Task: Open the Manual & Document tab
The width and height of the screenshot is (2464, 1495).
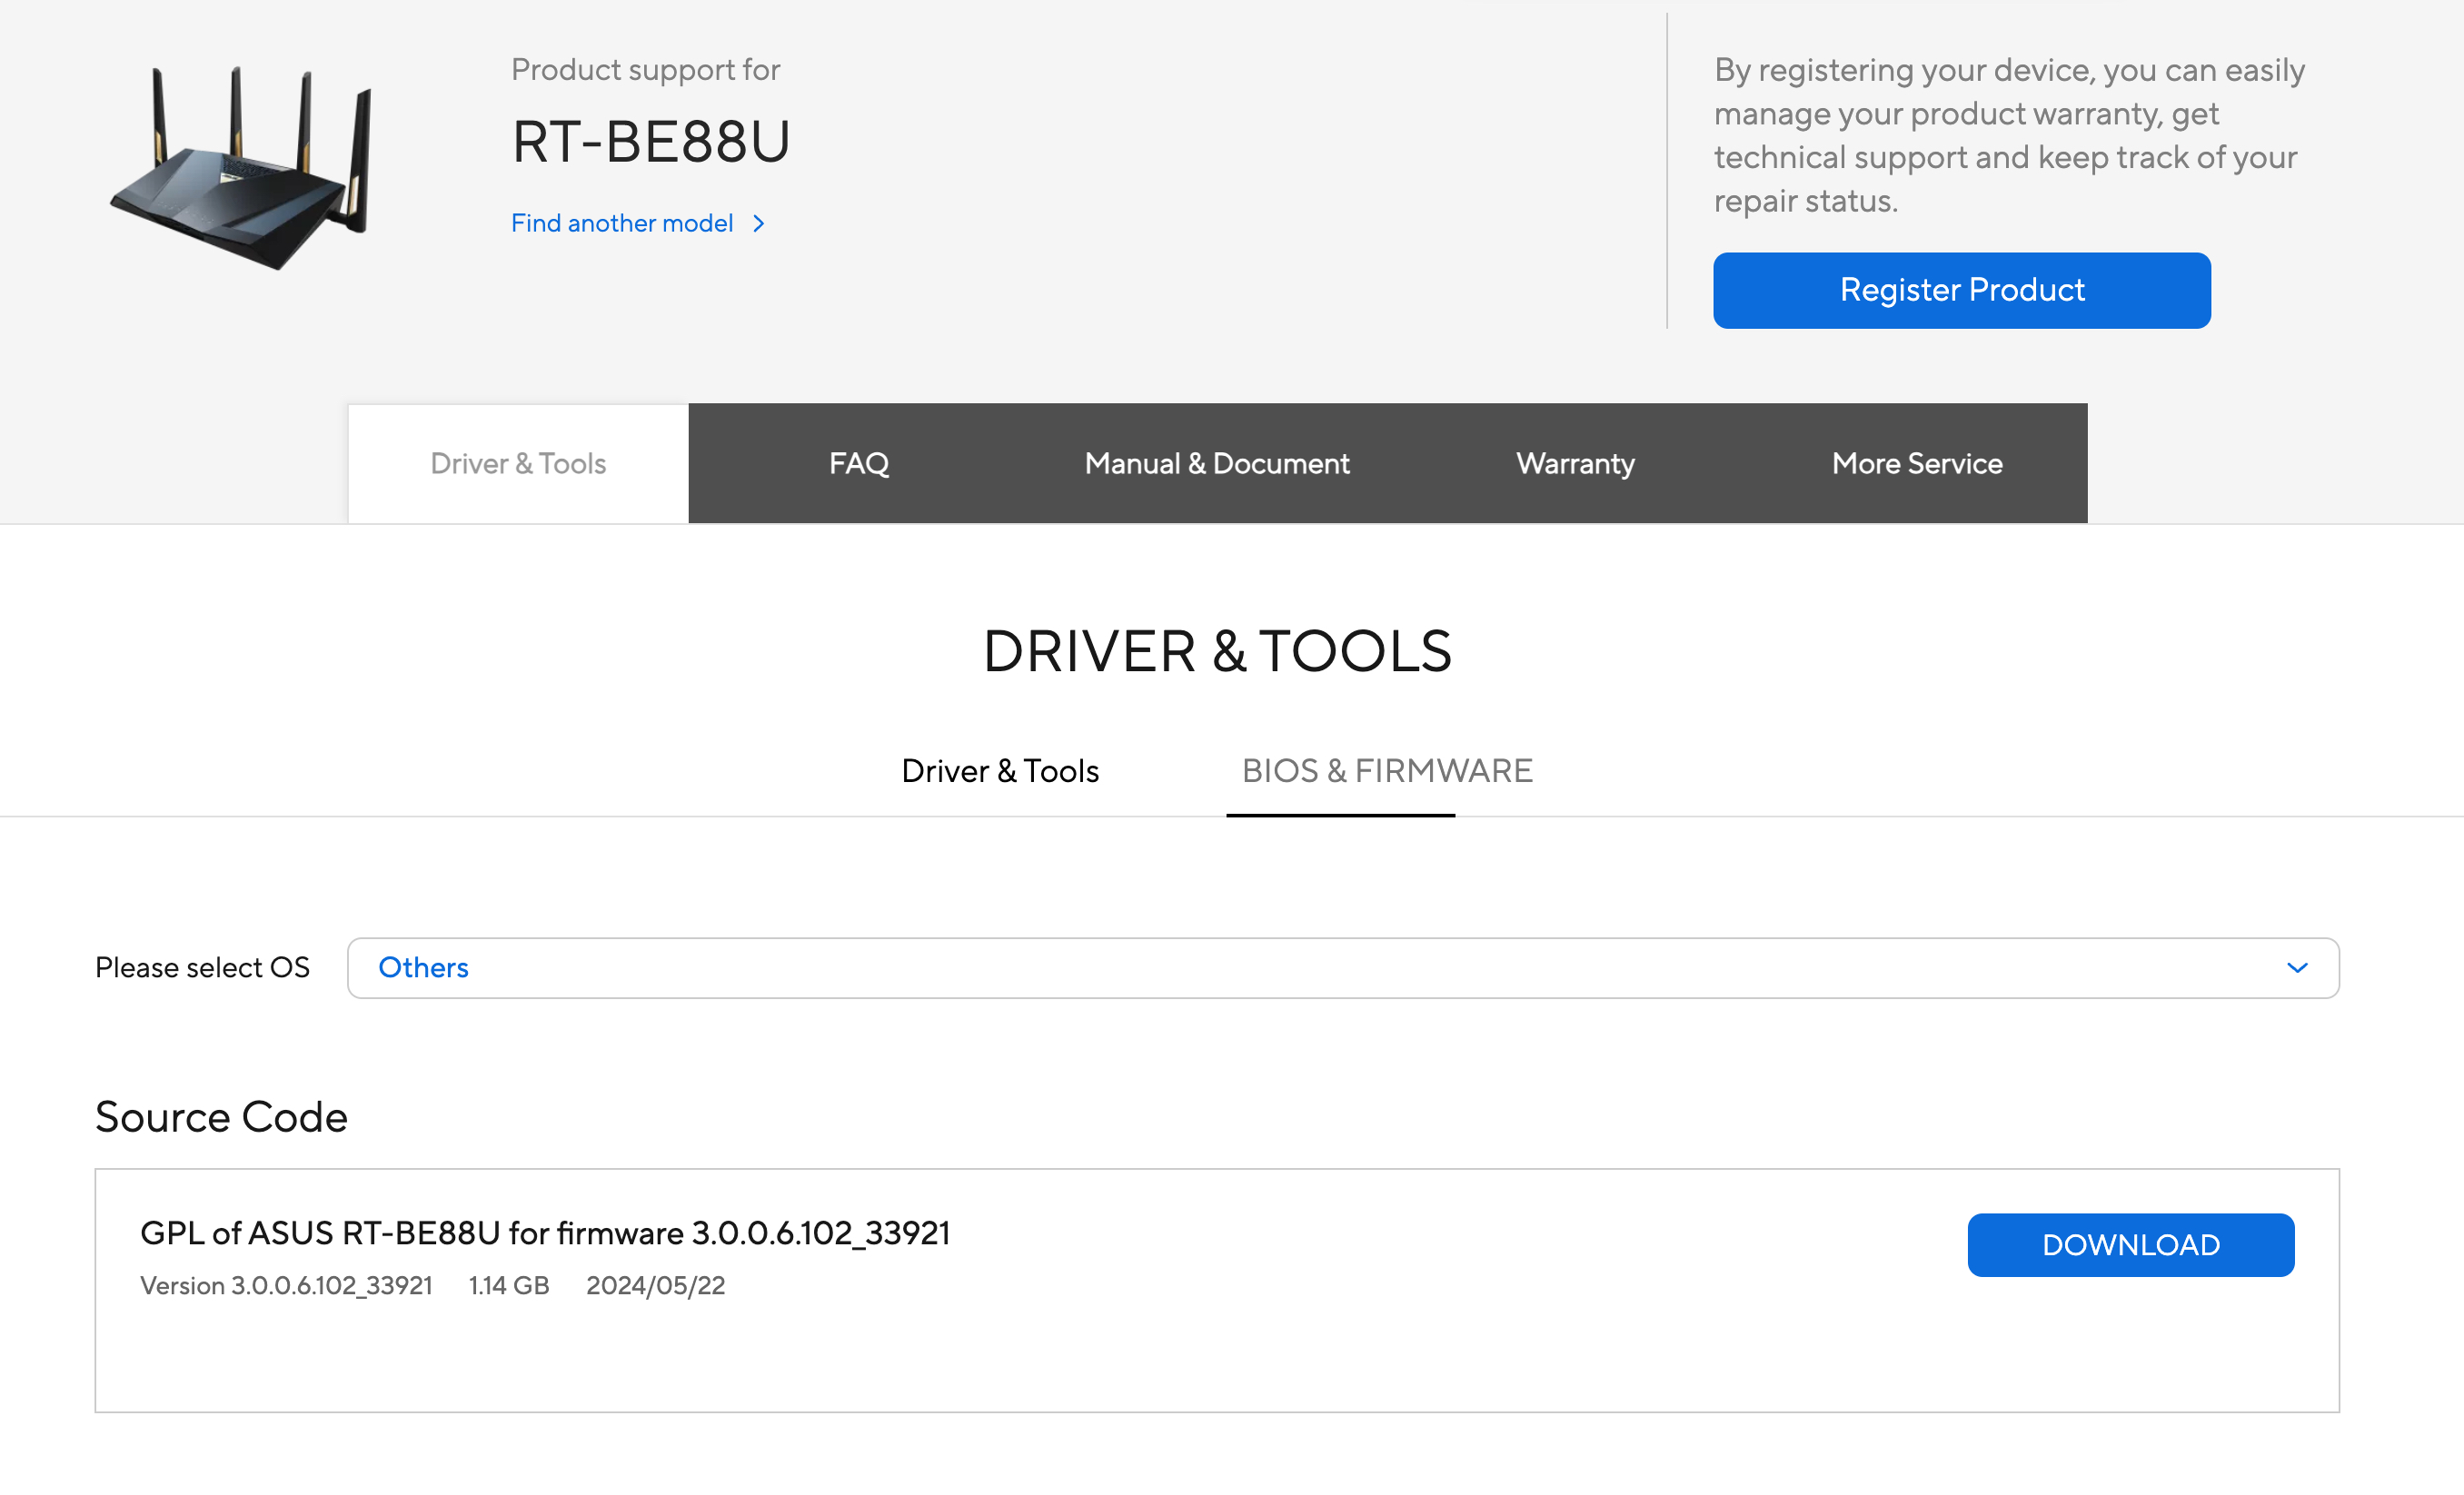Action: [1217, 463]
